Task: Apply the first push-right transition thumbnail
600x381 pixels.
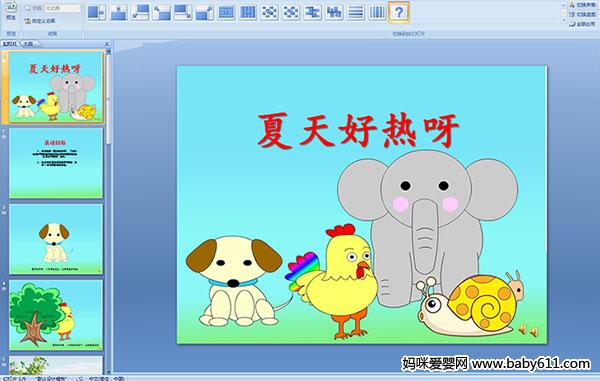Action: click(x=96, y=12)
